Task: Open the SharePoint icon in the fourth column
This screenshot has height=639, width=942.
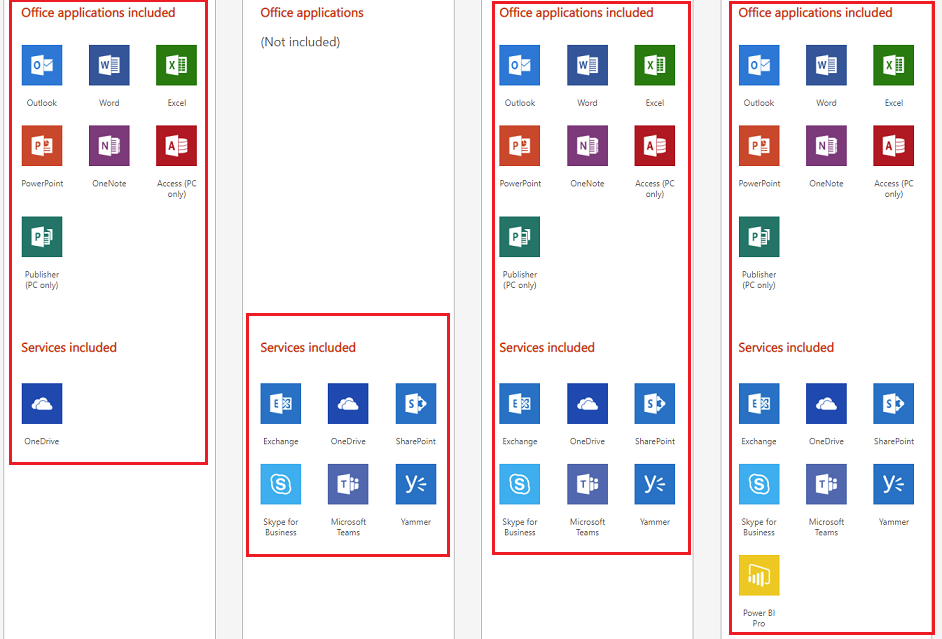Action: [x=893, y=404]
